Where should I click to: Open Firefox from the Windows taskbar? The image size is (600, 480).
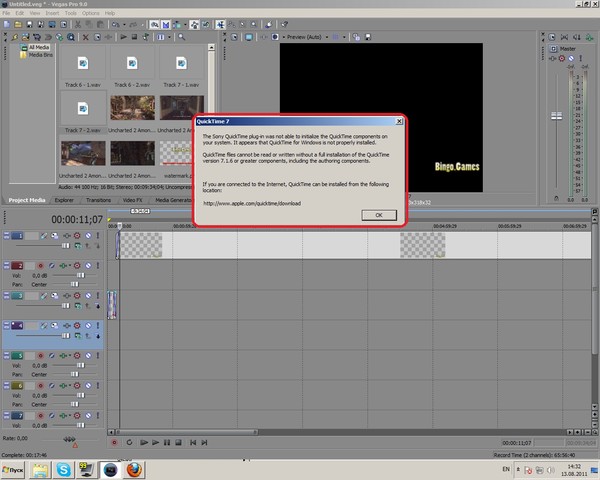click(134, 470)
